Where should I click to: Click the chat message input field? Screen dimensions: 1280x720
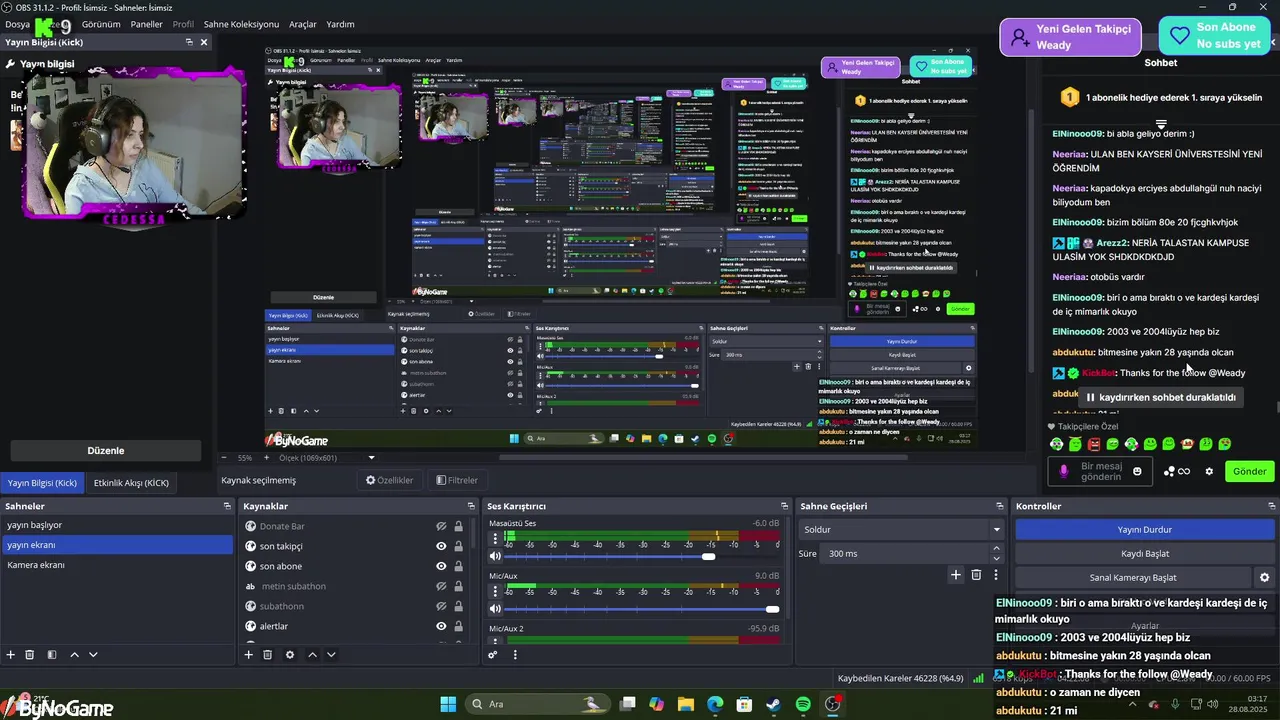pyautogui.click(x=1101, y=471)
